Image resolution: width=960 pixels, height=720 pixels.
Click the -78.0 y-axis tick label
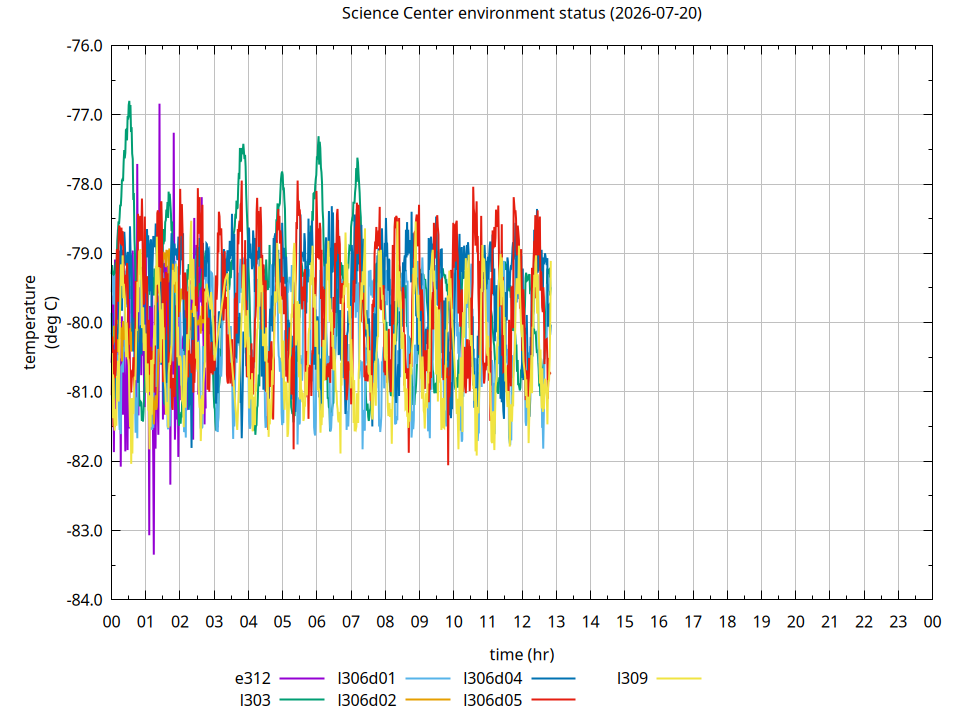84,184
